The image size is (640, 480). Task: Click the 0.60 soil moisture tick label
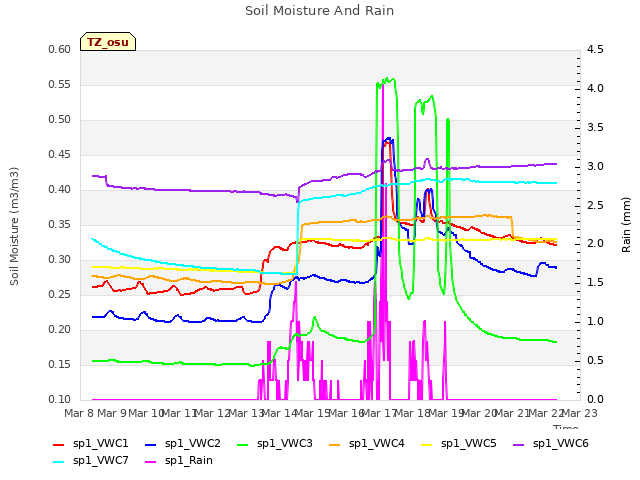coord(60,50)
